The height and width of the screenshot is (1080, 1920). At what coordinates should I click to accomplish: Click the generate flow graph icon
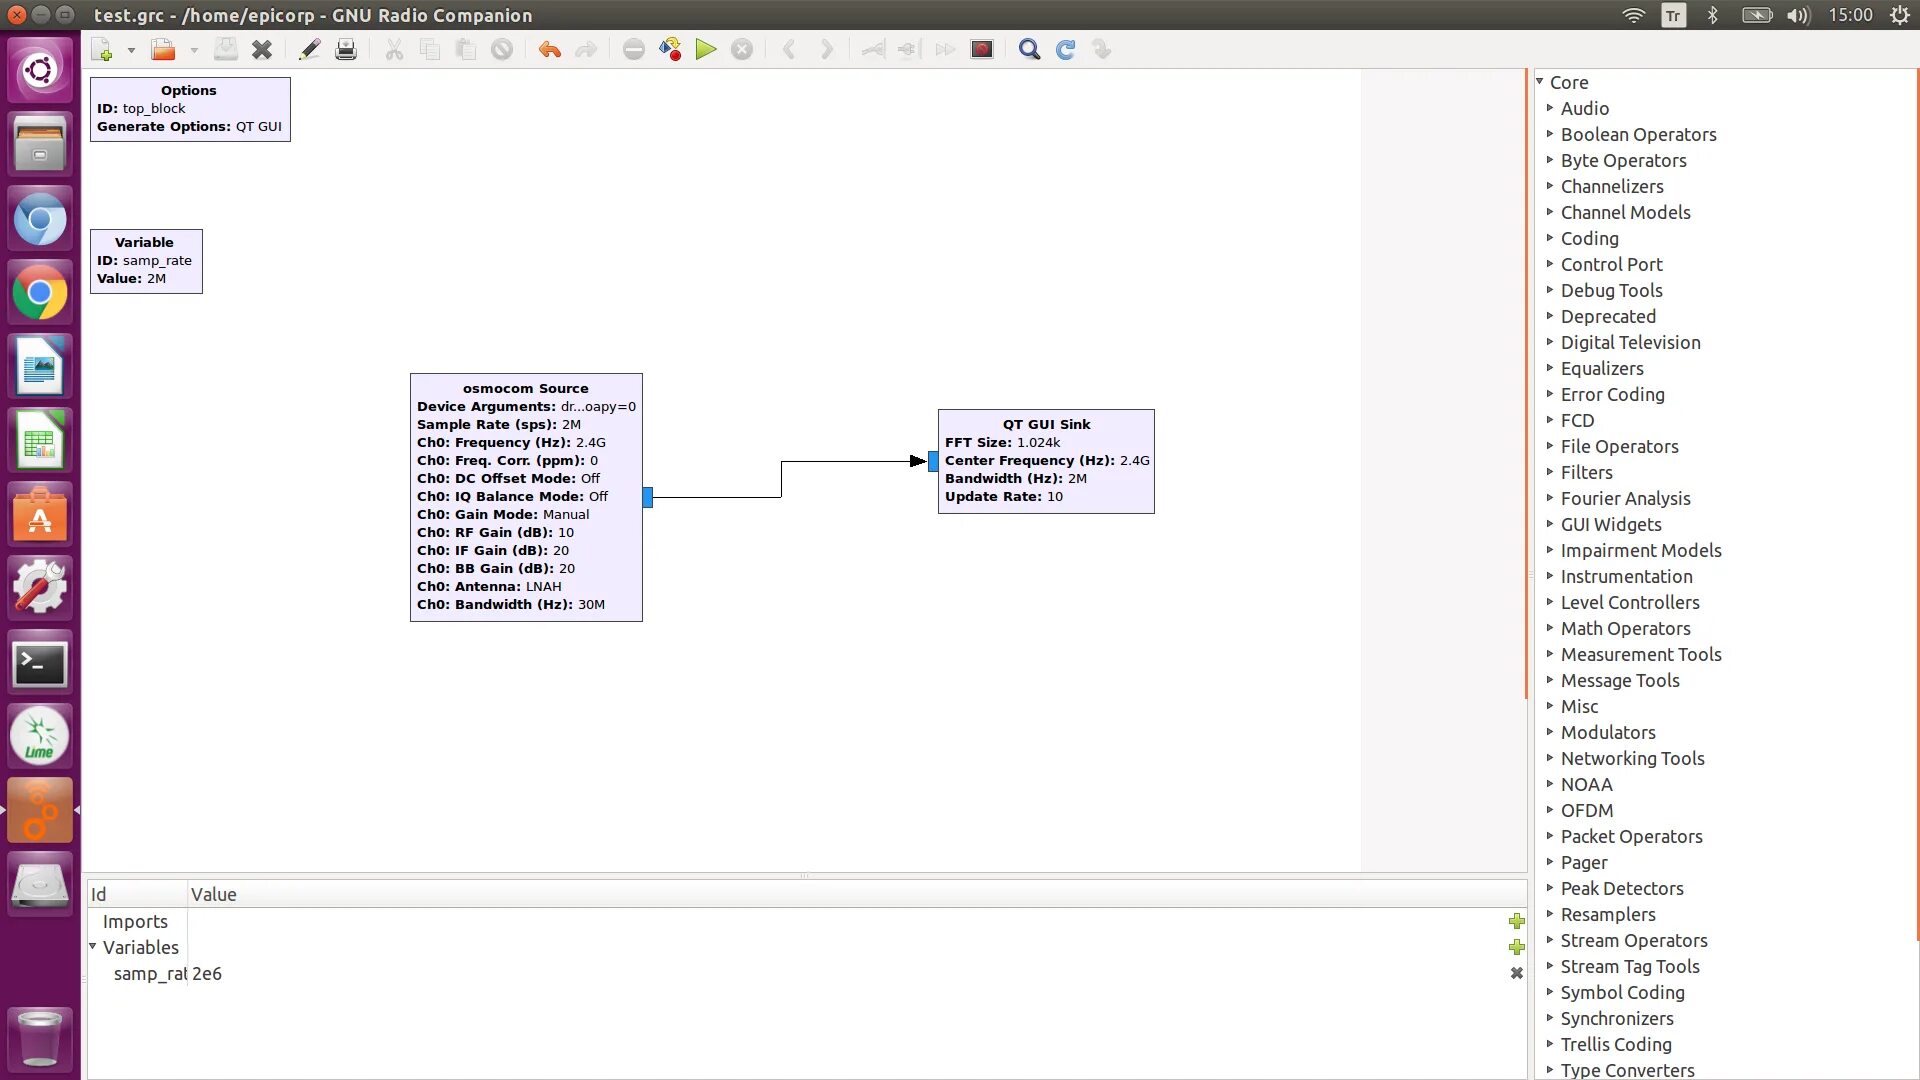point(670,50)
